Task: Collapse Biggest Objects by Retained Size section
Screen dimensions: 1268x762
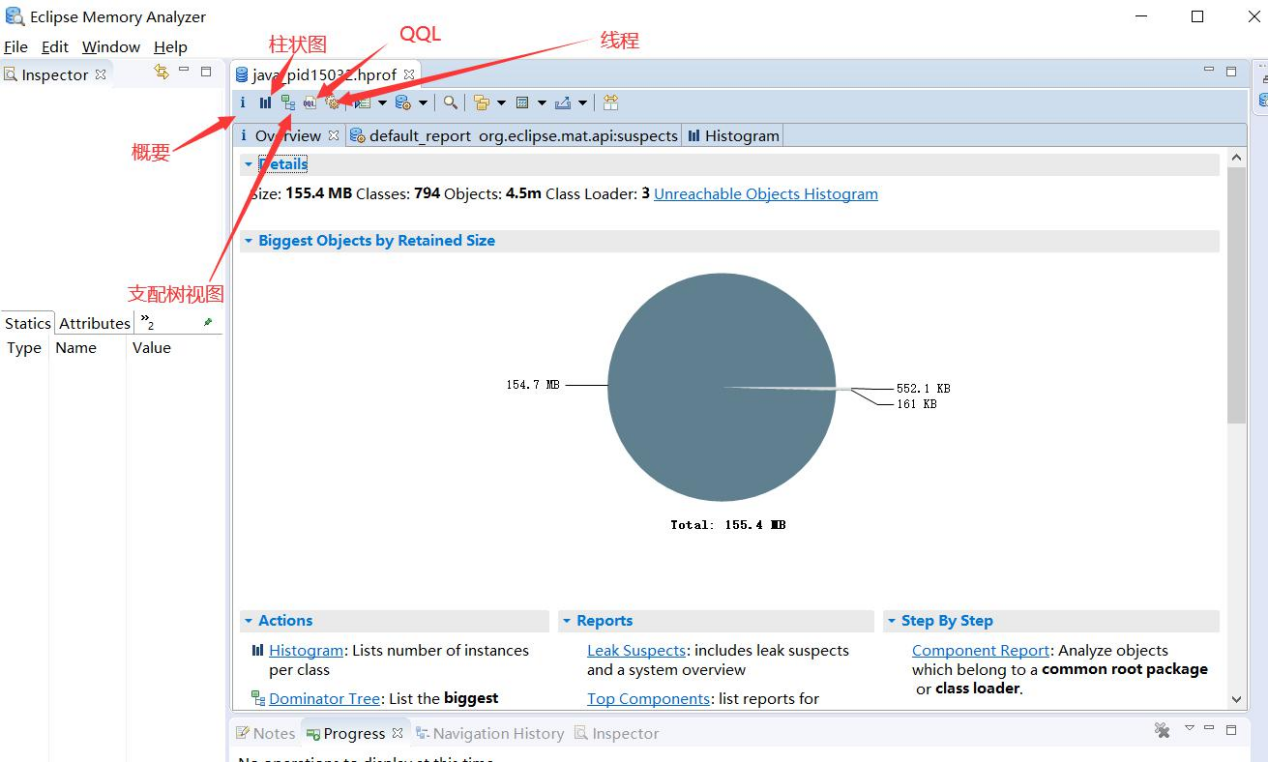Action: point(248,241)
